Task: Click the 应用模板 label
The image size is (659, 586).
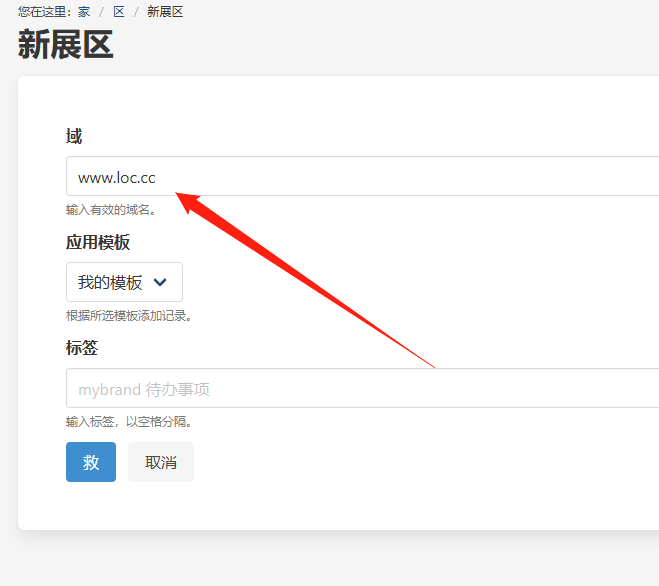Action: click(x=98, y=242)
